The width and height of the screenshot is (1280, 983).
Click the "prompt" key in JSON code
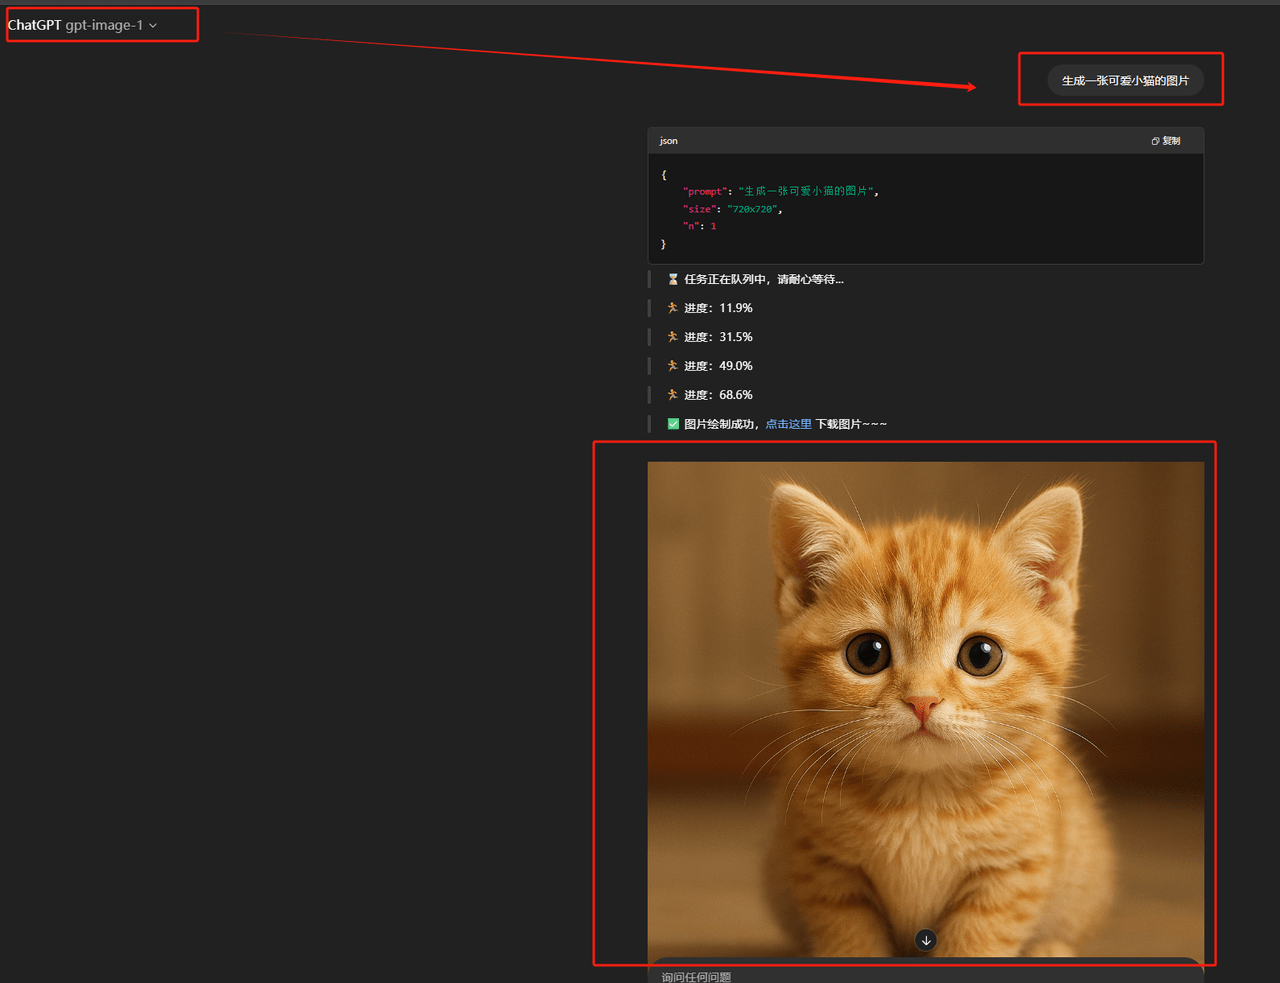tap(704, 191)
